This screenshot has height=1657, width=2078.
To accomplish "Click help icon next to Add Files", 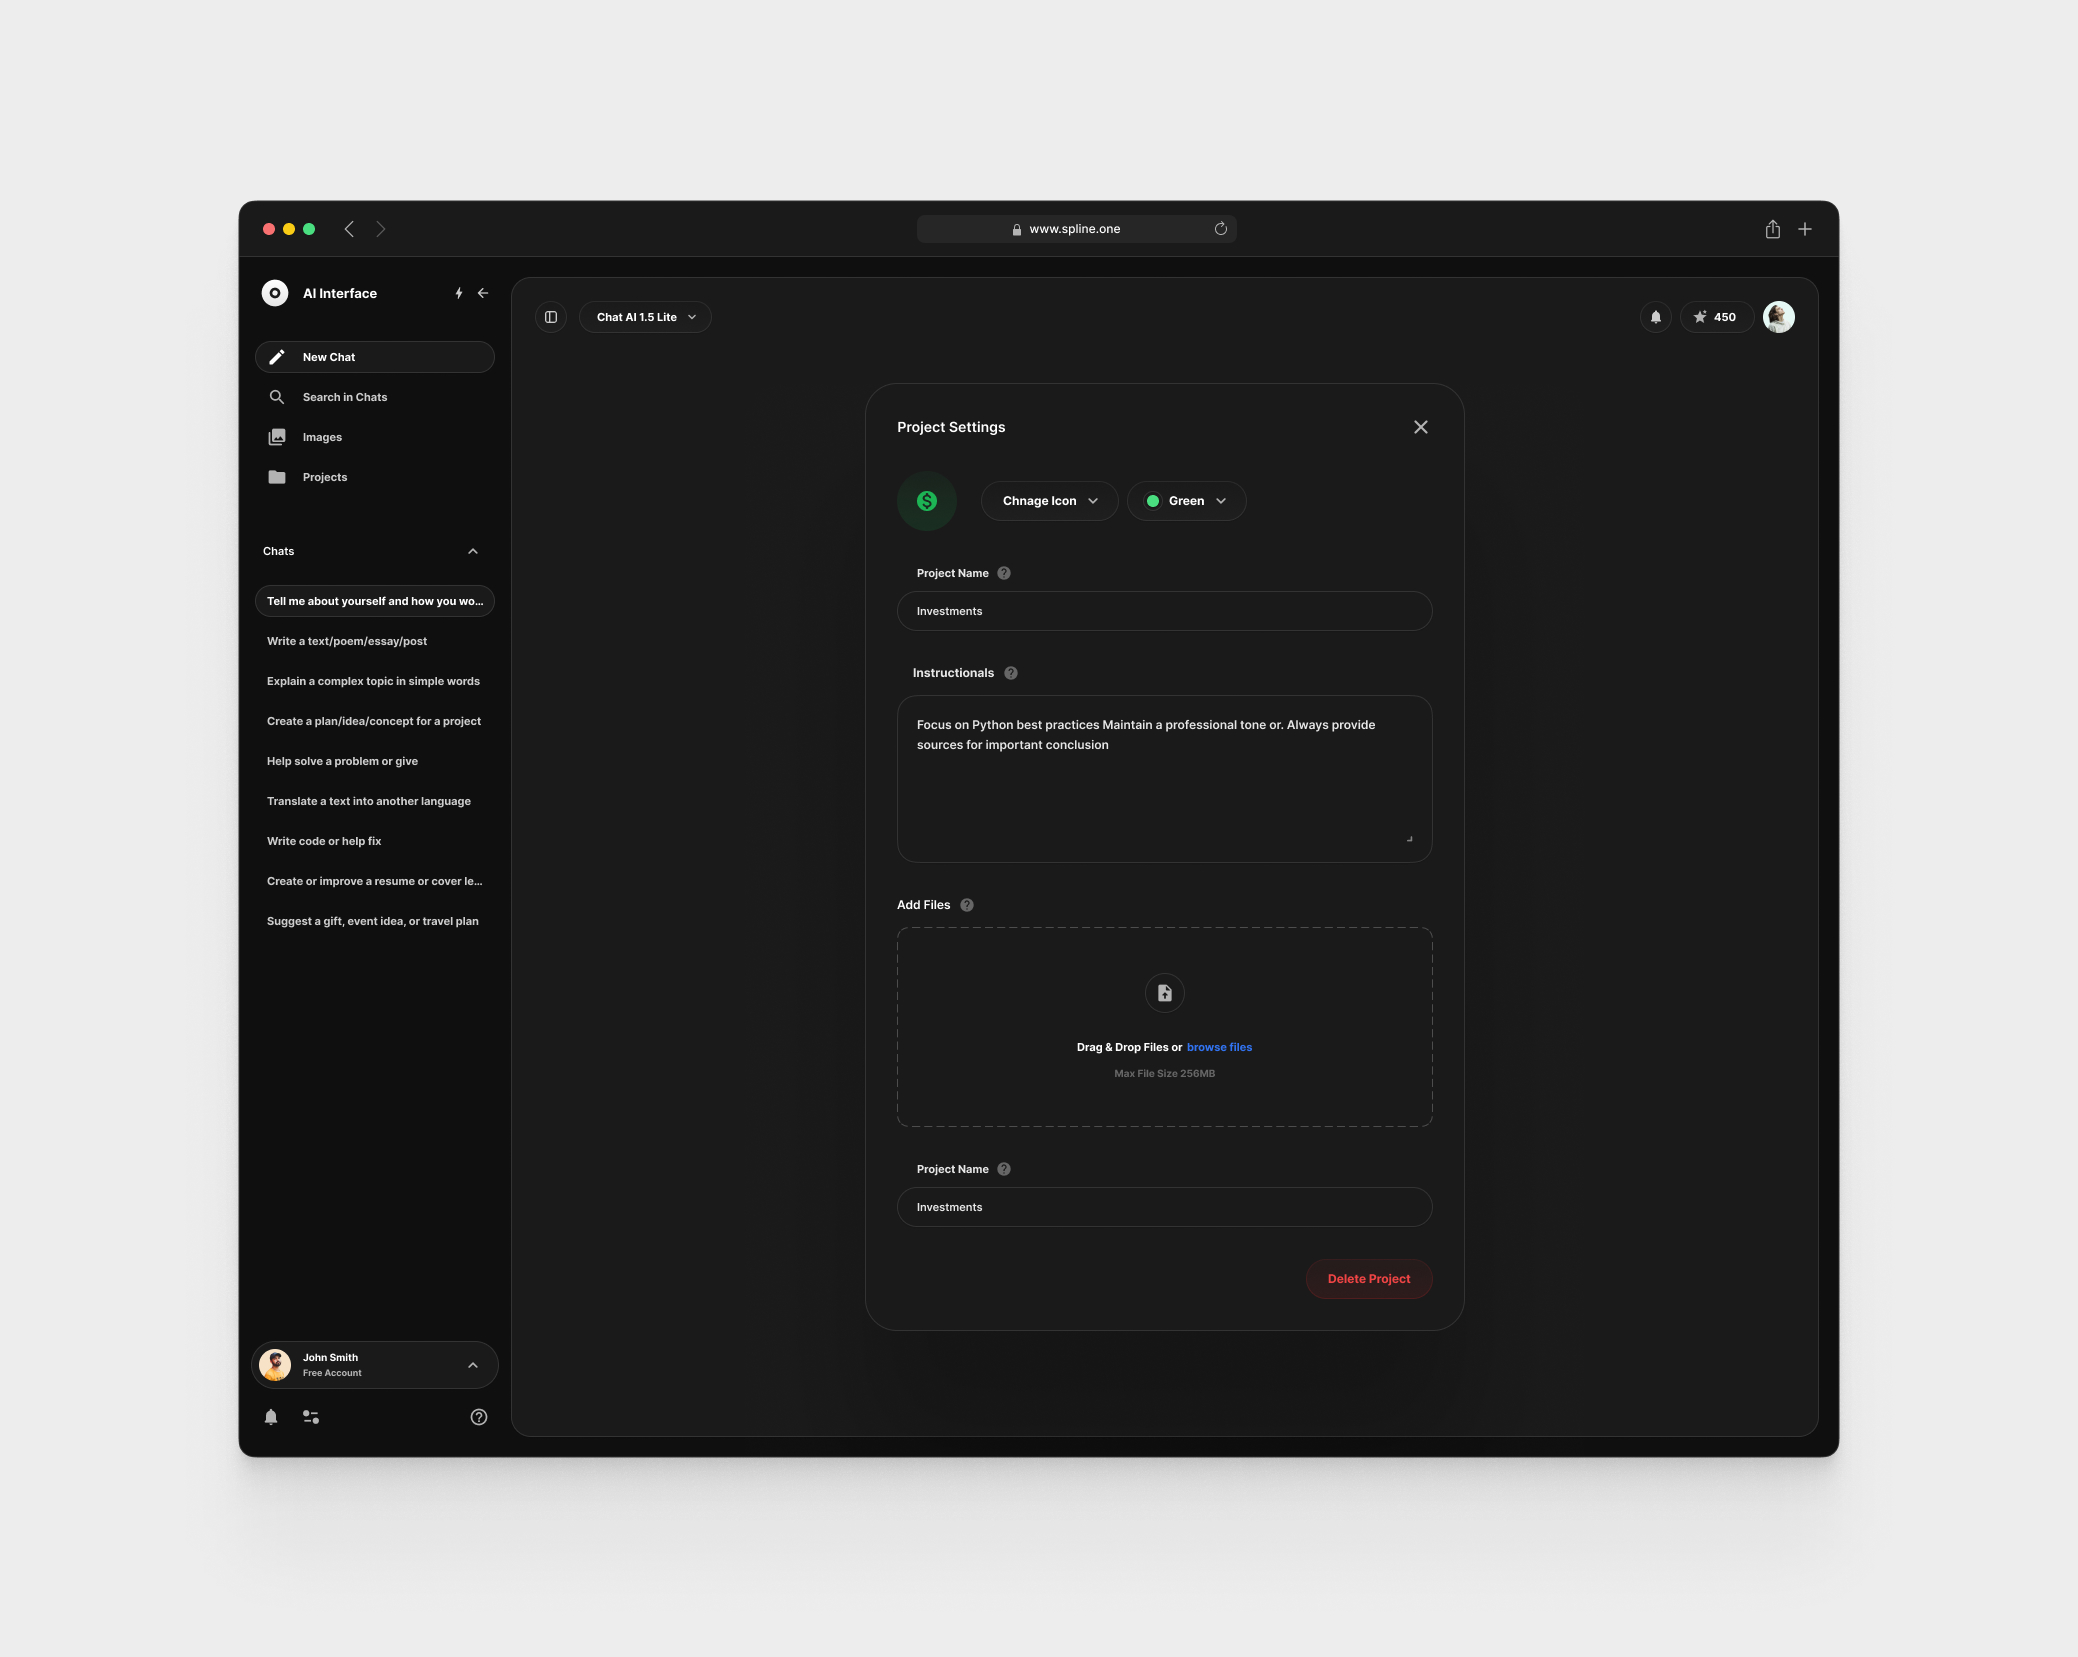I will [967, 905].
